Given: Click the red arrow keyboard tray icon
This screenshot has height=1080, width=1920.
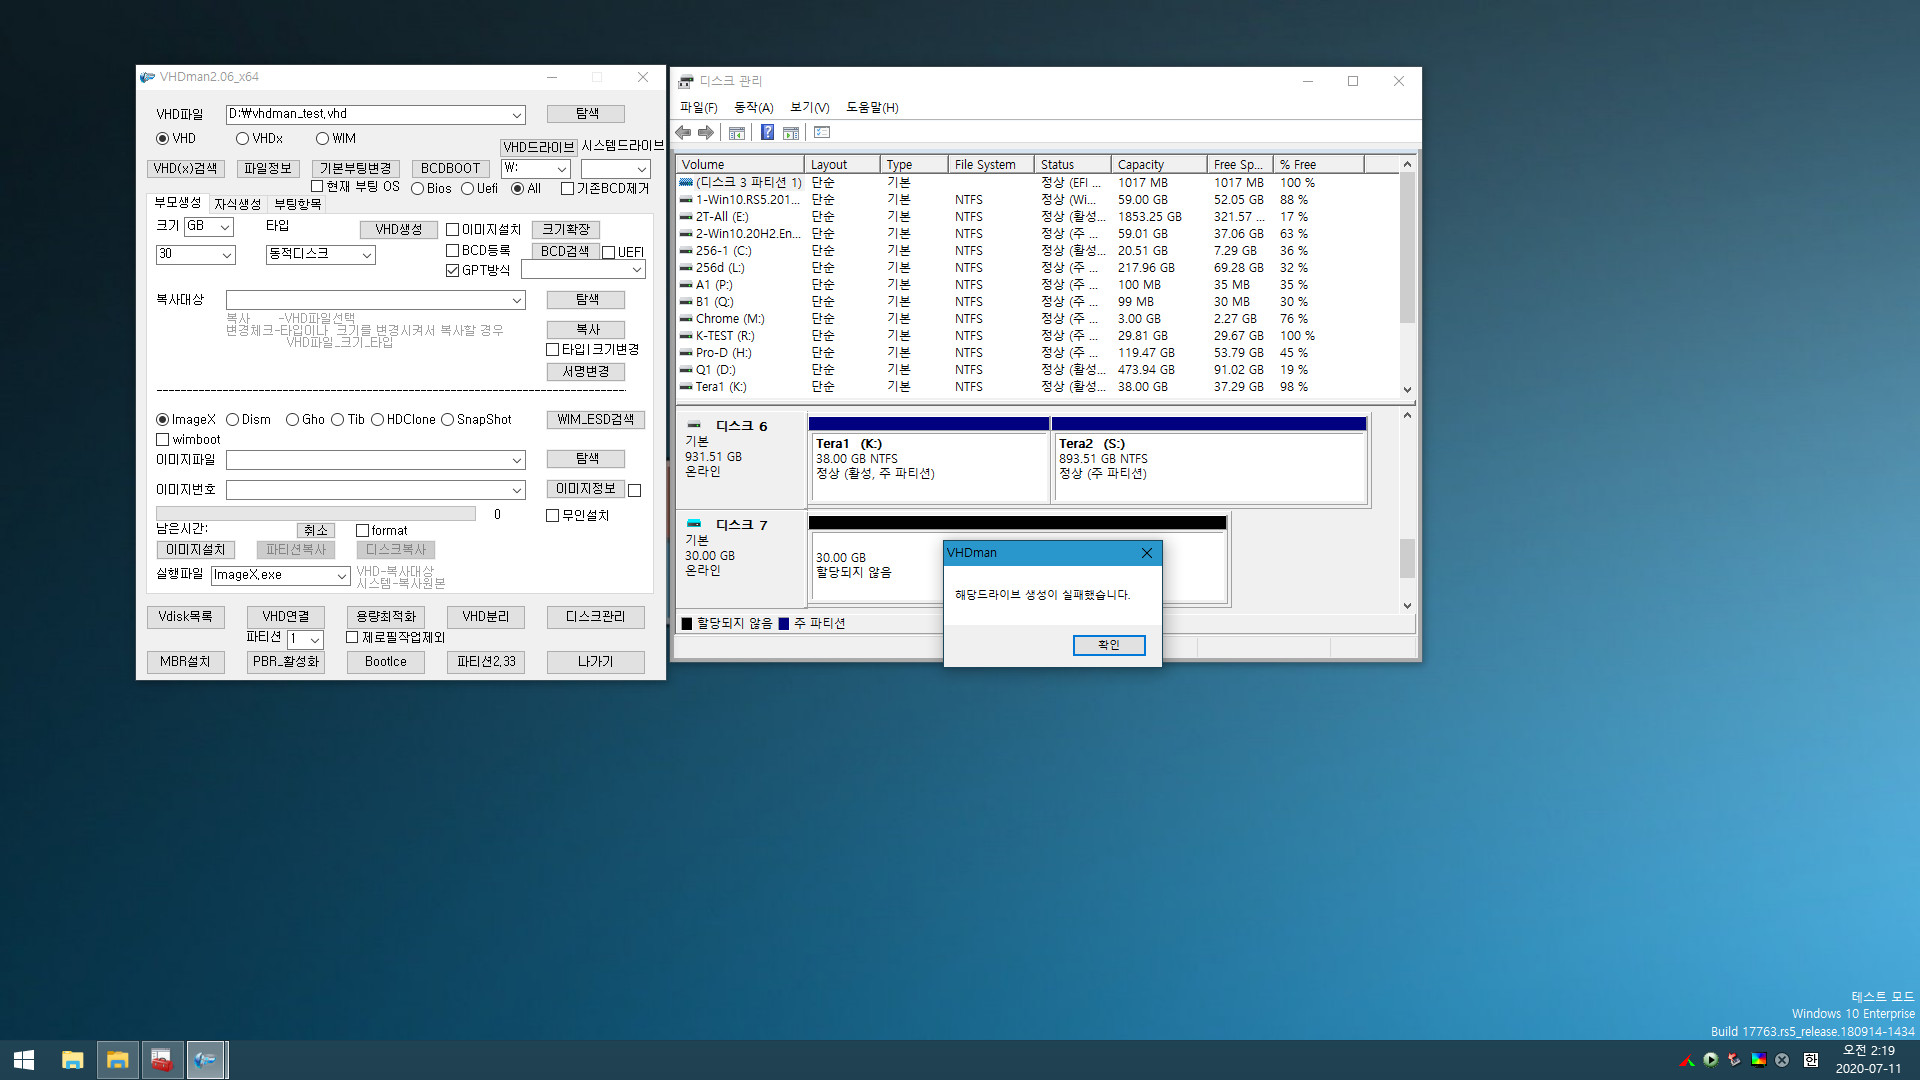Looking at the screenshot, I should 1734,1060.
